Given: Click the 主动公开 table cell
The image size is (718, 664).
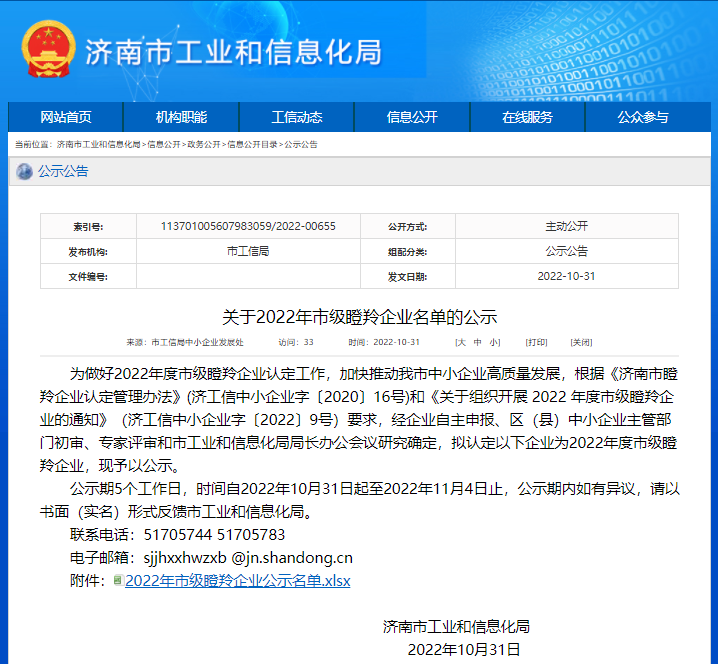Looking at the screenshot, I should tap(566, 226).
